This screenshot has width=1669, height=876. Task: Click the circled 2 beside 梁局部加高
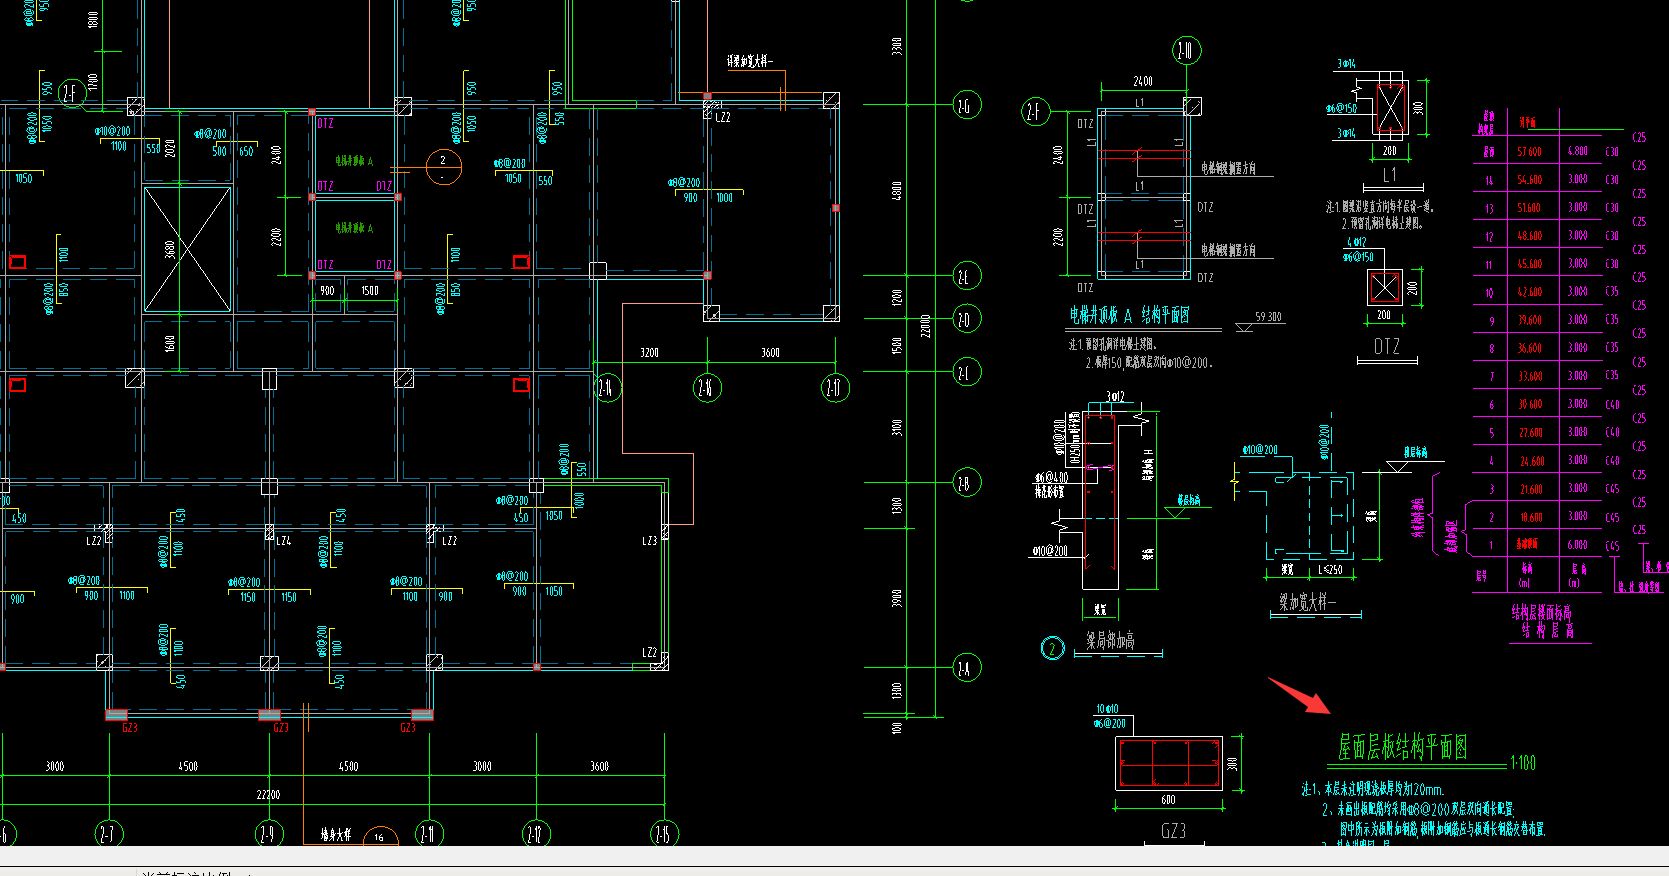[1052, 649]
